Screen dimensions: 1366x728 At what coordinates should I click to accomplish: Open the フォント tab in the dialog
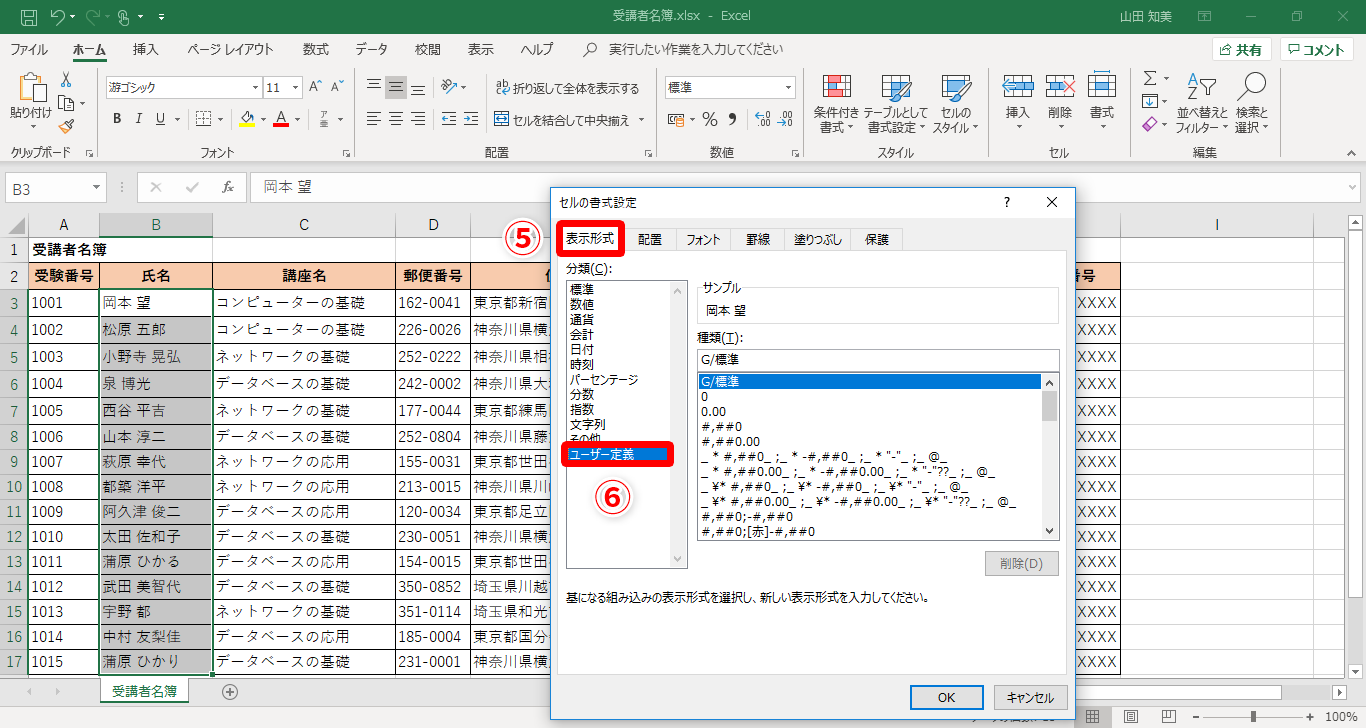[x=703, y=239]
